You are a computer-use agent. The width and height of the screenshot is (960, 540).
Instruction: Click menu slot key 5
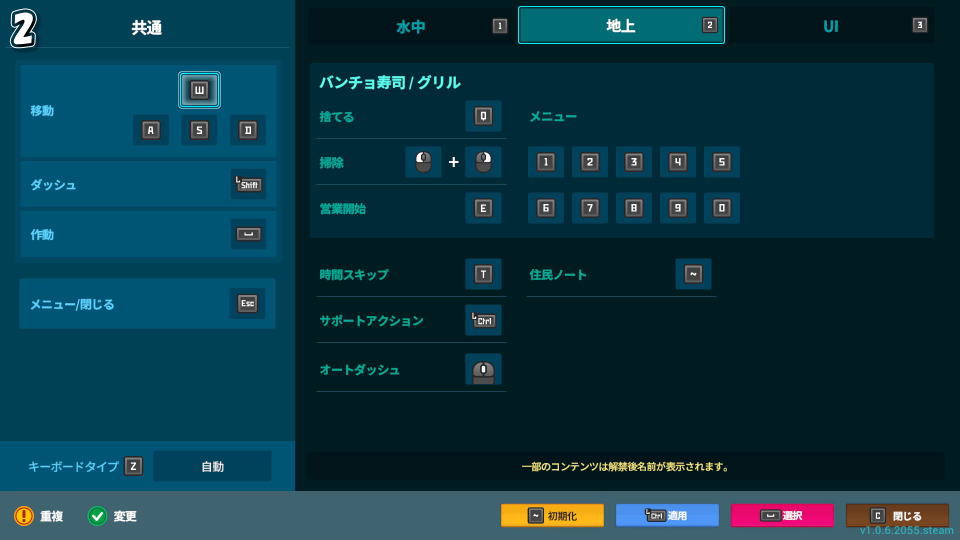(721, 162)
